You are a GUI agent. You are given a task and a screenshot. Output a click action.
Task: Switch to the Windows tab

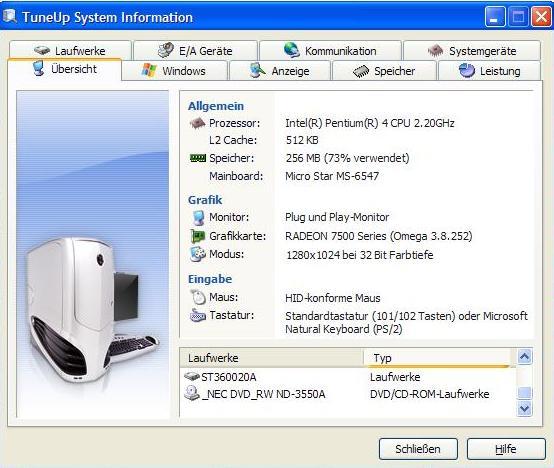pos(174,71)
